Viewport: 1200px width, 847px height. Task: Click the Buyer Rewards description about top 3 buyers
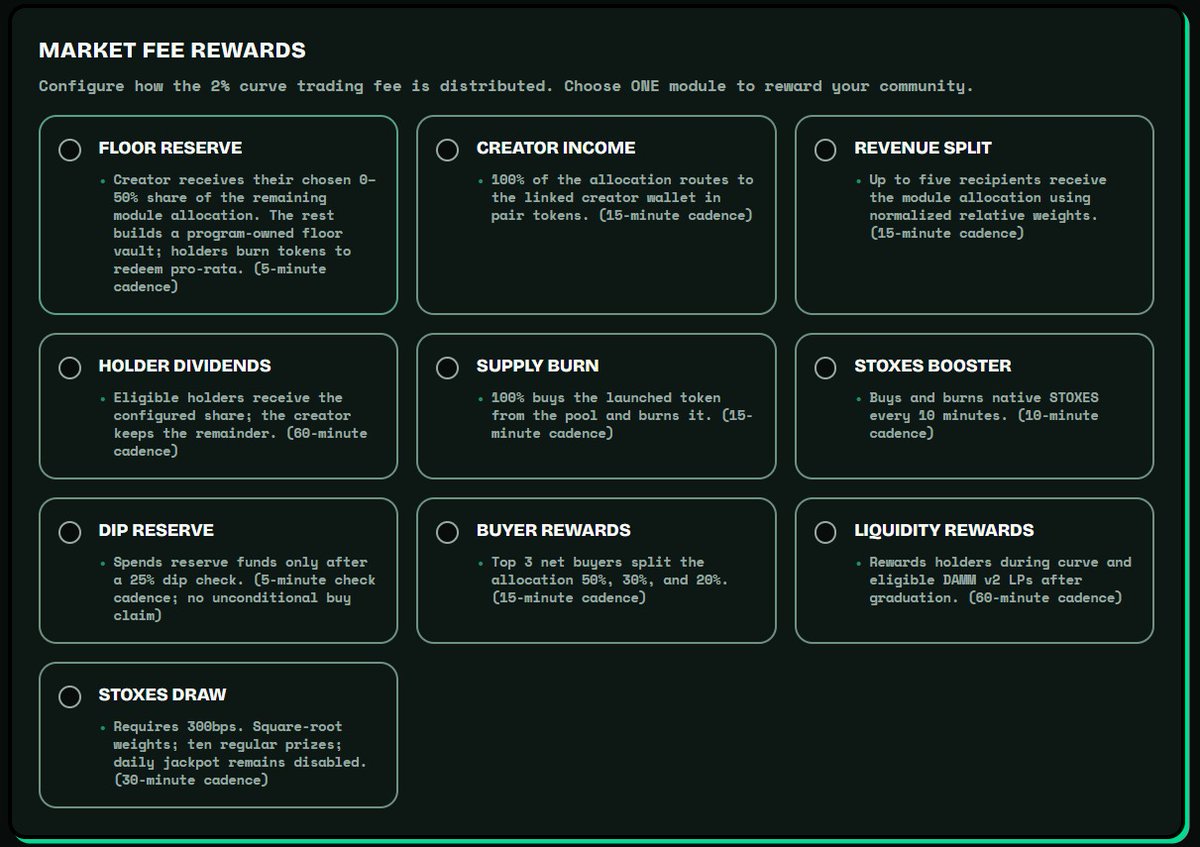609,580
